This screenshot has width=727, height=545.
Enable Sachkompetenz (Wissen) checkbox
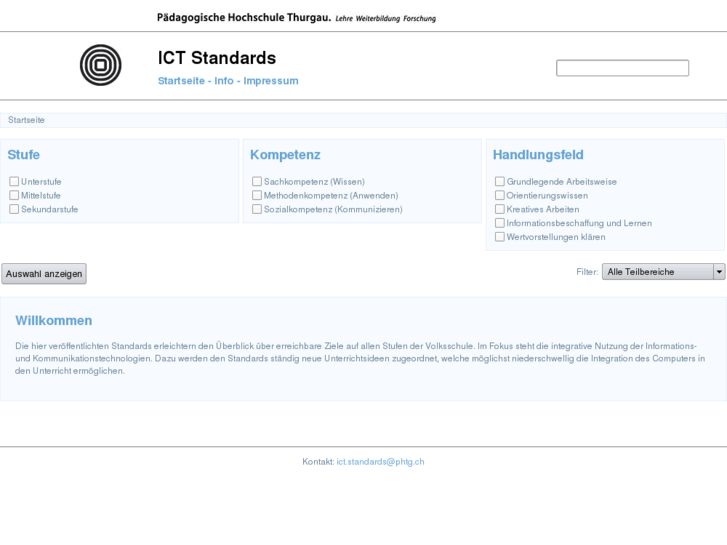coord(257,181)
